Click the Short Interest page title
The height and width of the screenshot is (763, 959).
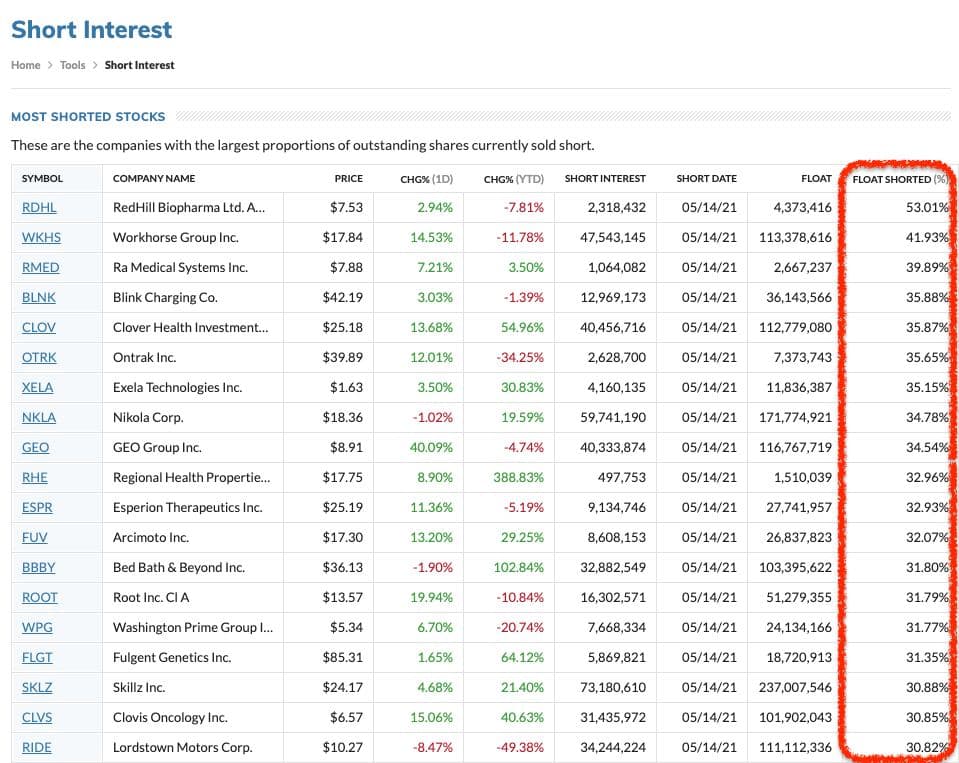click(x=92, y=29)
